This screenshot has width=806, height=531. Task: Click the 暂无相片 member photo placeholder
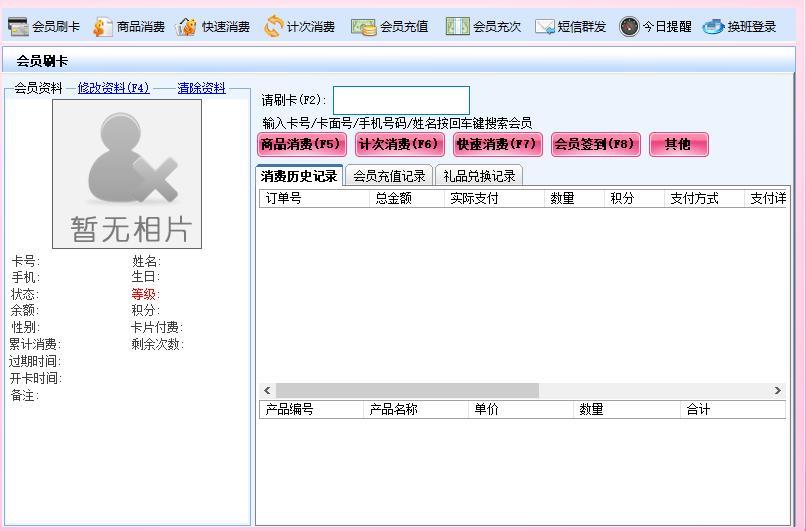click(x=127, y=174)
